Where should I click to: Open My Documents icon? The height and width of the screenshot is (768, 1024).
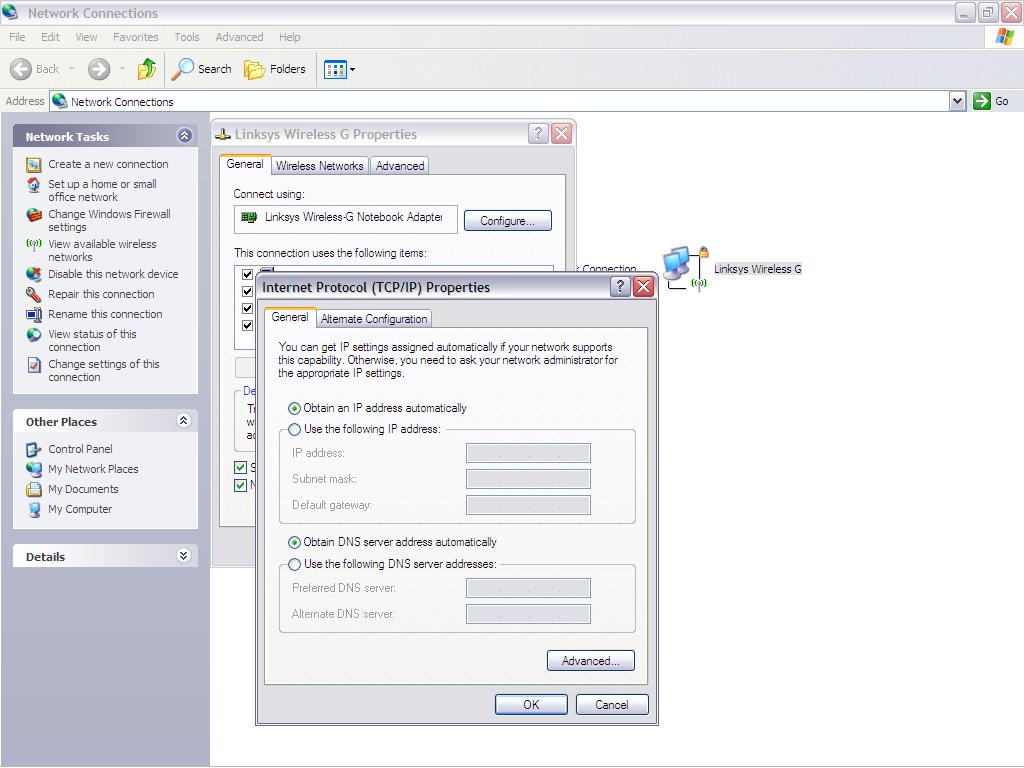pyautogui.click(x=34, y=490)
